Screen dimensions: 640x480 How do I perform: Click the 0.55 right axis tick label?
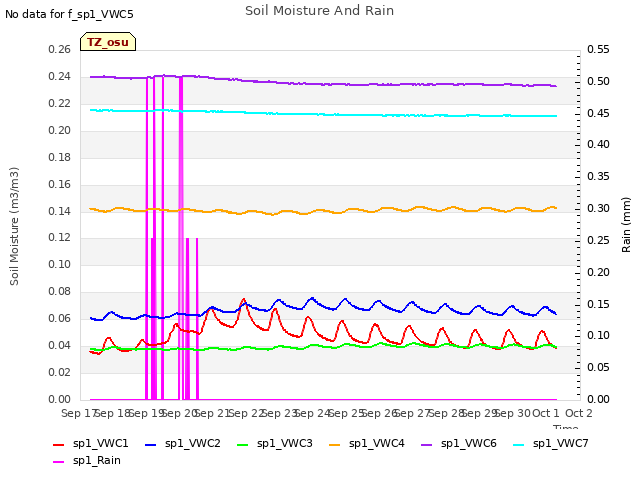coord(598,50)
